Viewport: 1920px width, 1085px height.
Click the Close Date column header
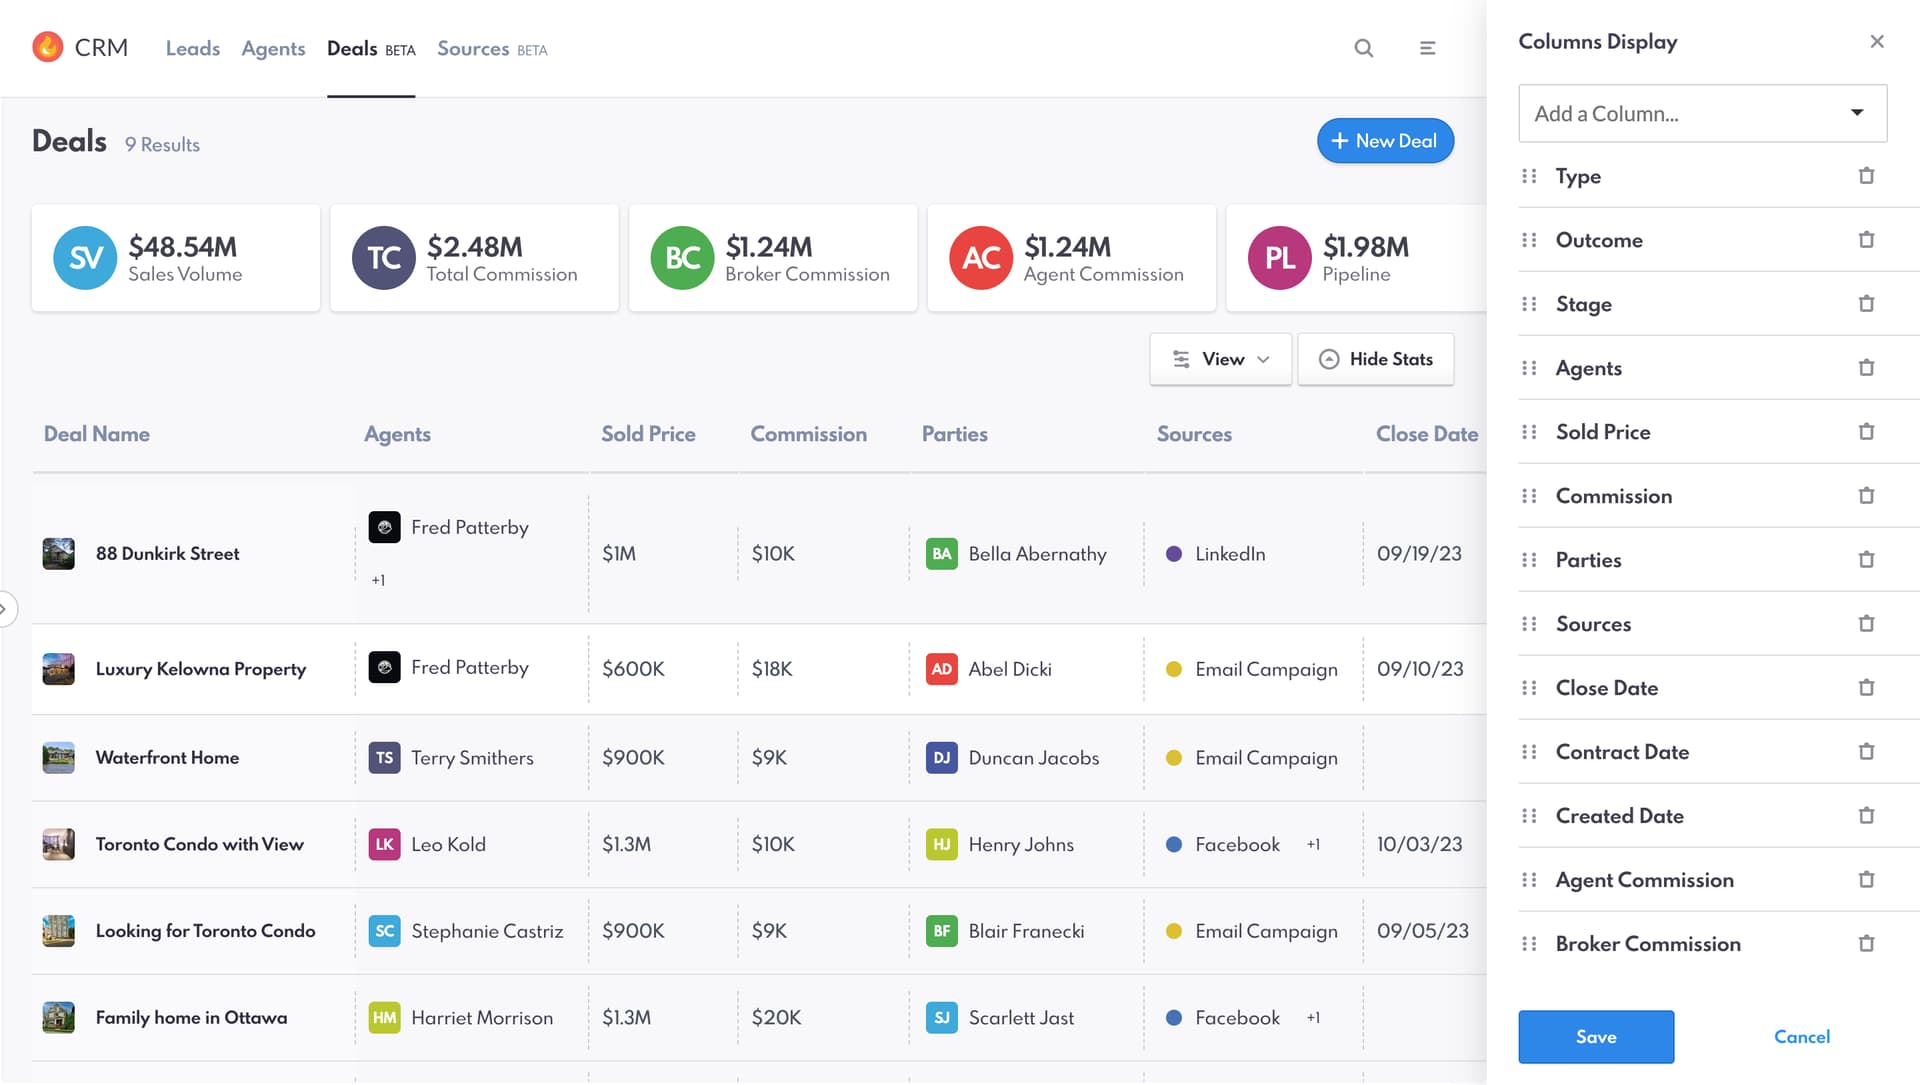pos(1427,434)
